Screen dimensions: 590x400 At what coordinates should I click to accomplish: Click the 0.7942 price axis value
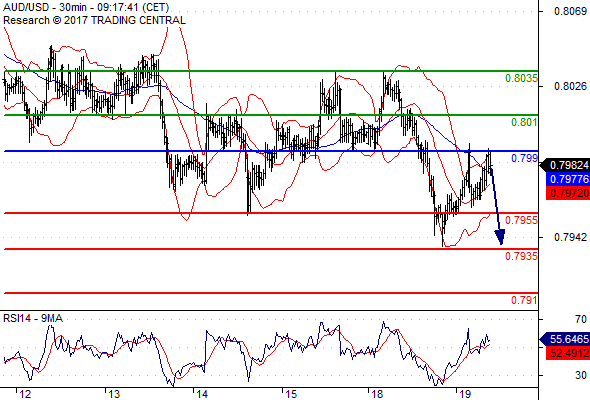[570, 237]
